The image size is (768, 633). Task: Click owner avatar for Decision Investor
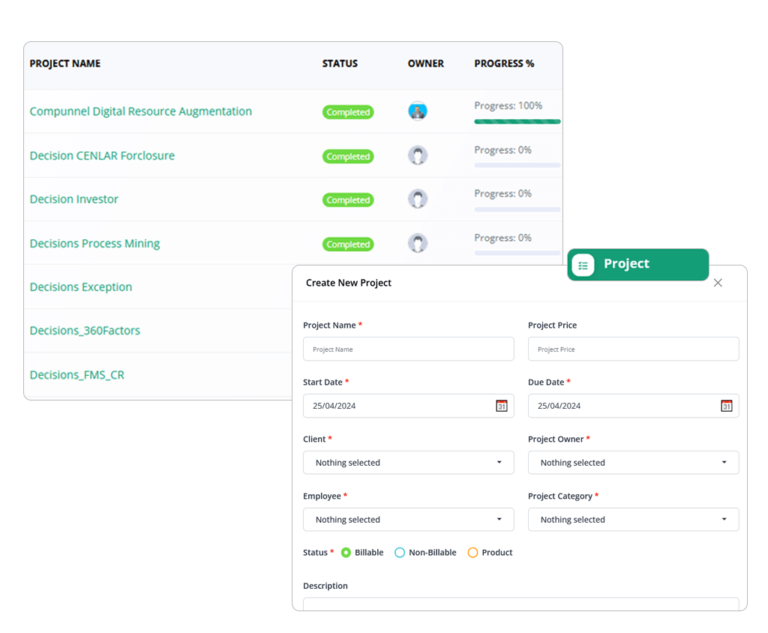pos(417,199)
